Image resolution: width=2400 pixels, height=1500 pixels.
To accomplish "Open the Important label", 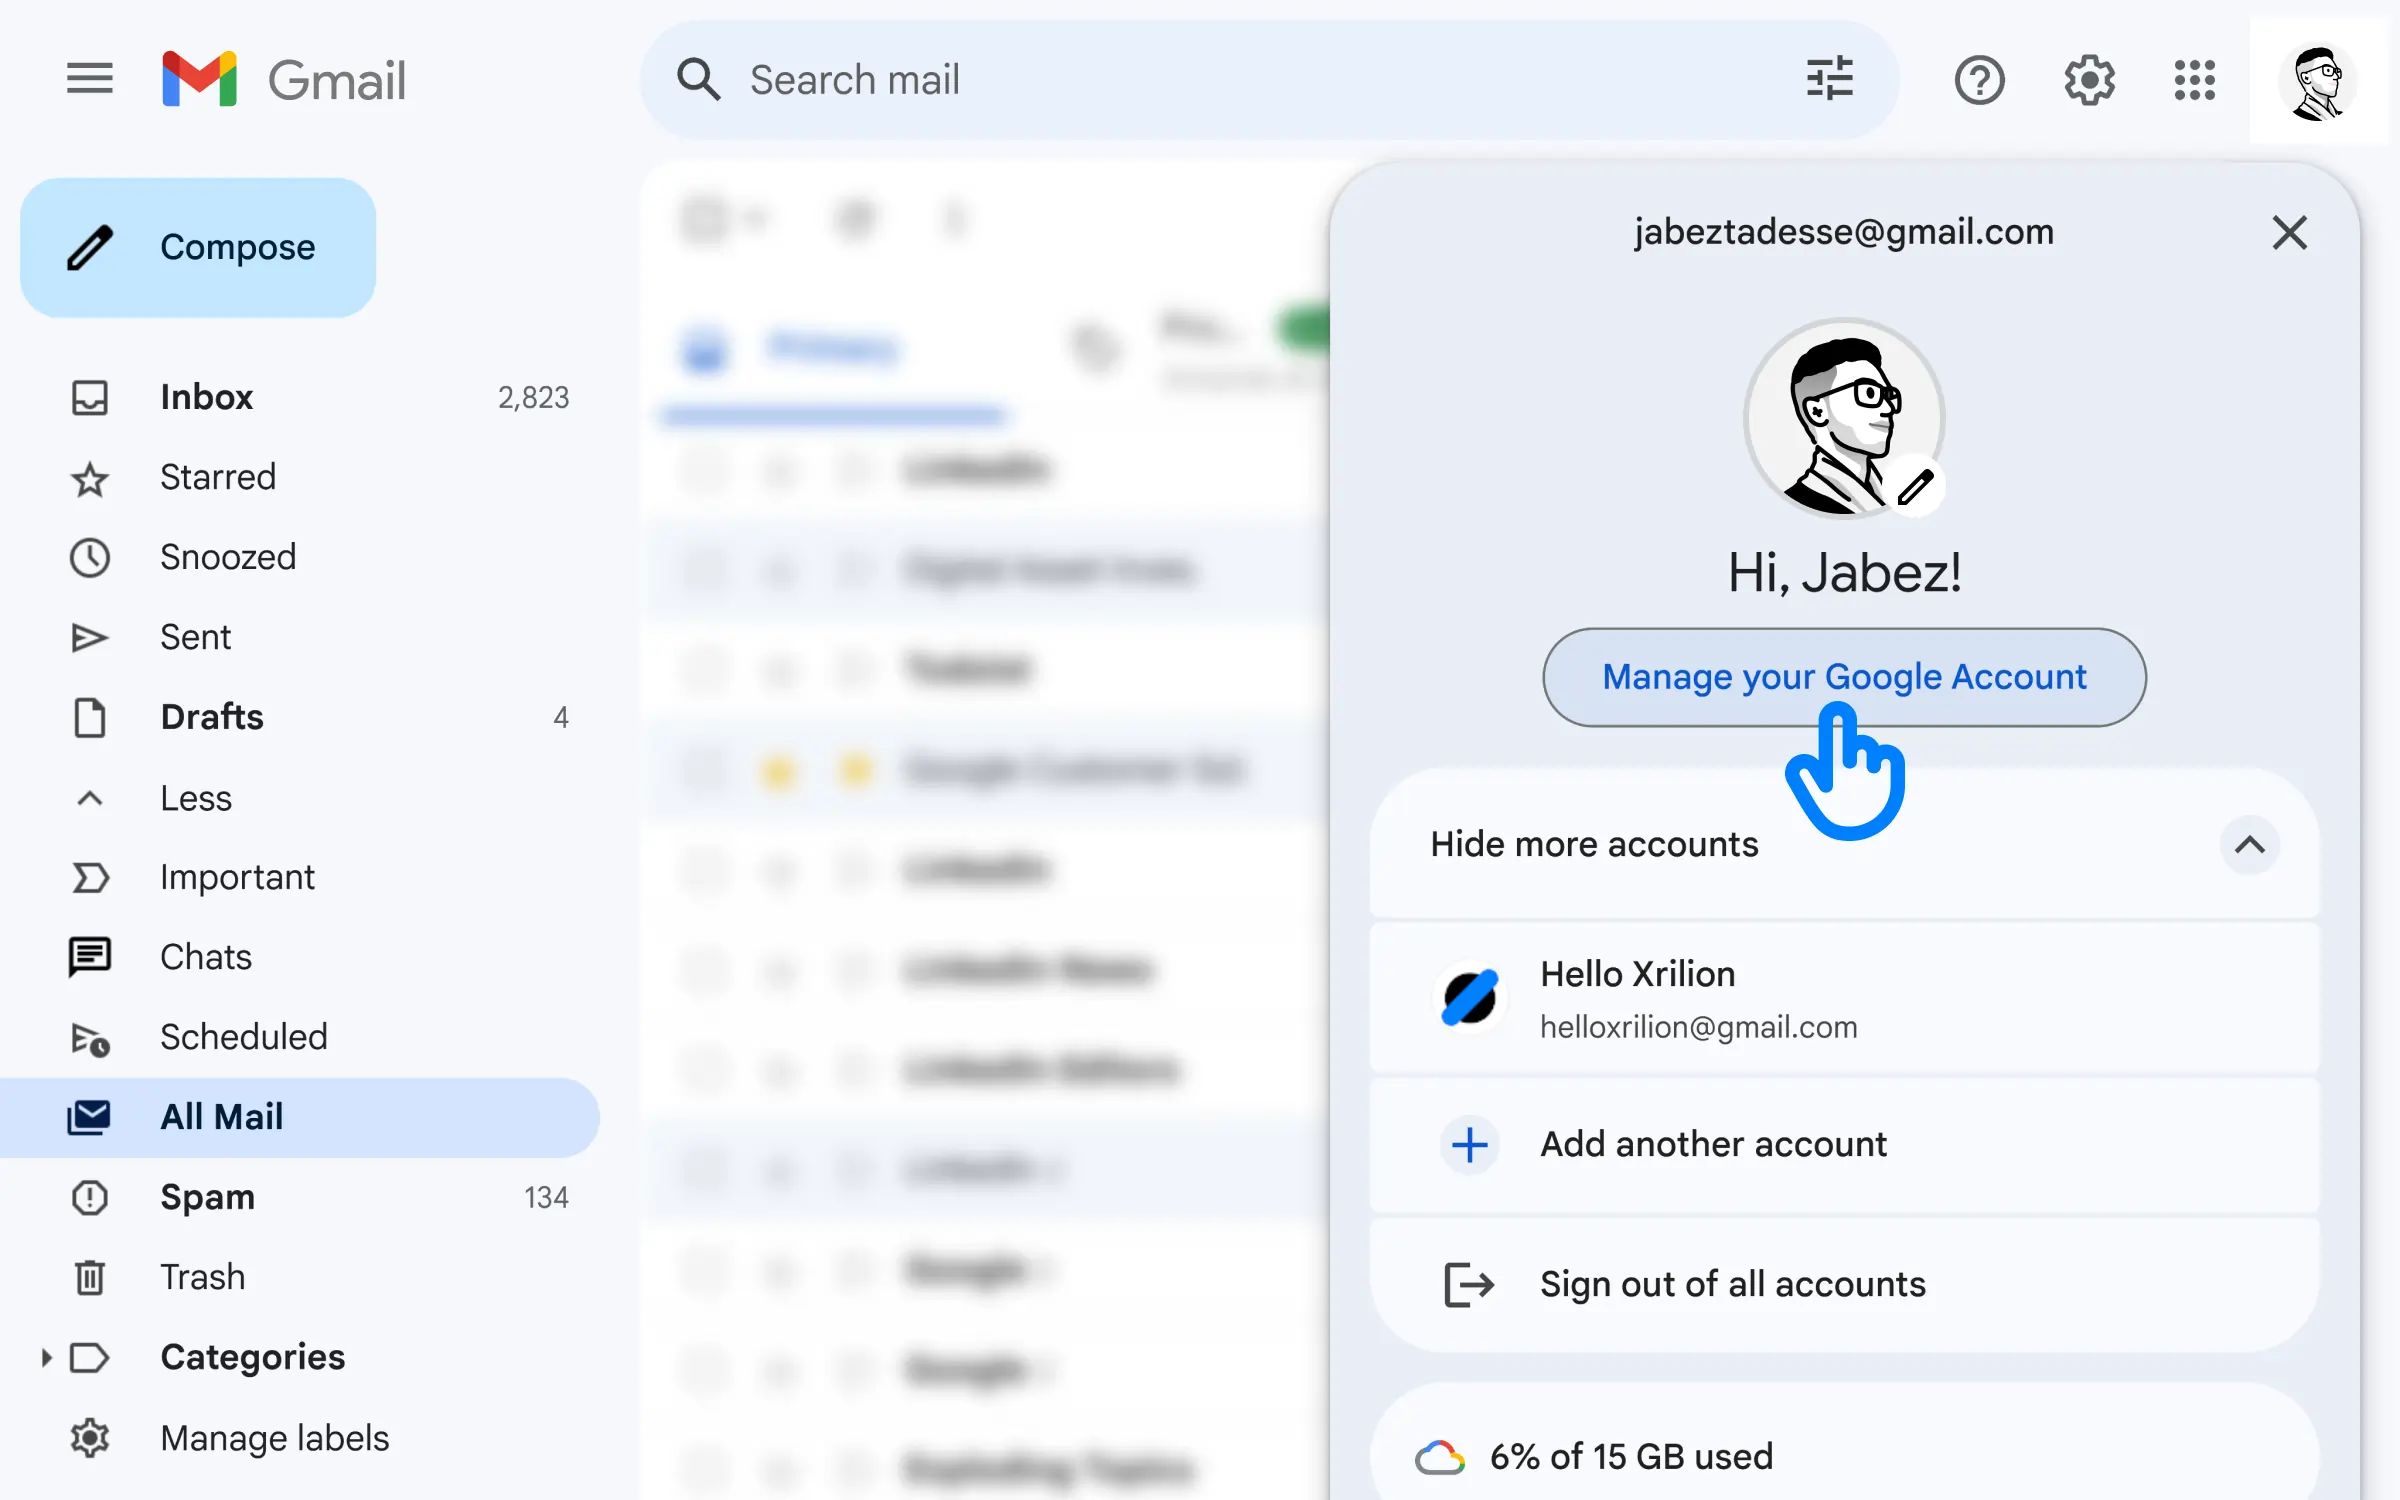I will click(x=300, y=877).
